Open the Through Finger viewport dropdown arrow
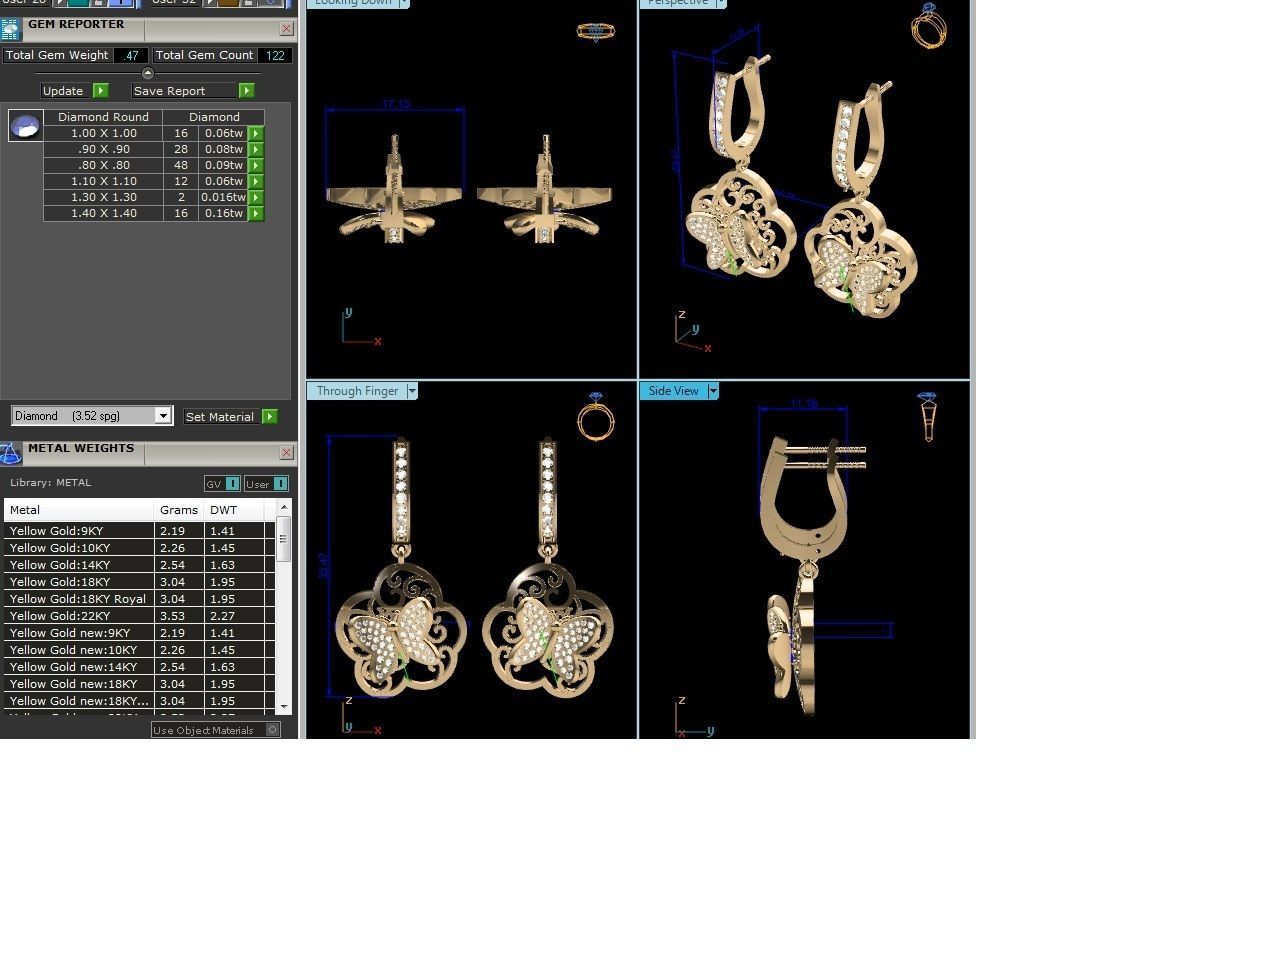 412,391
